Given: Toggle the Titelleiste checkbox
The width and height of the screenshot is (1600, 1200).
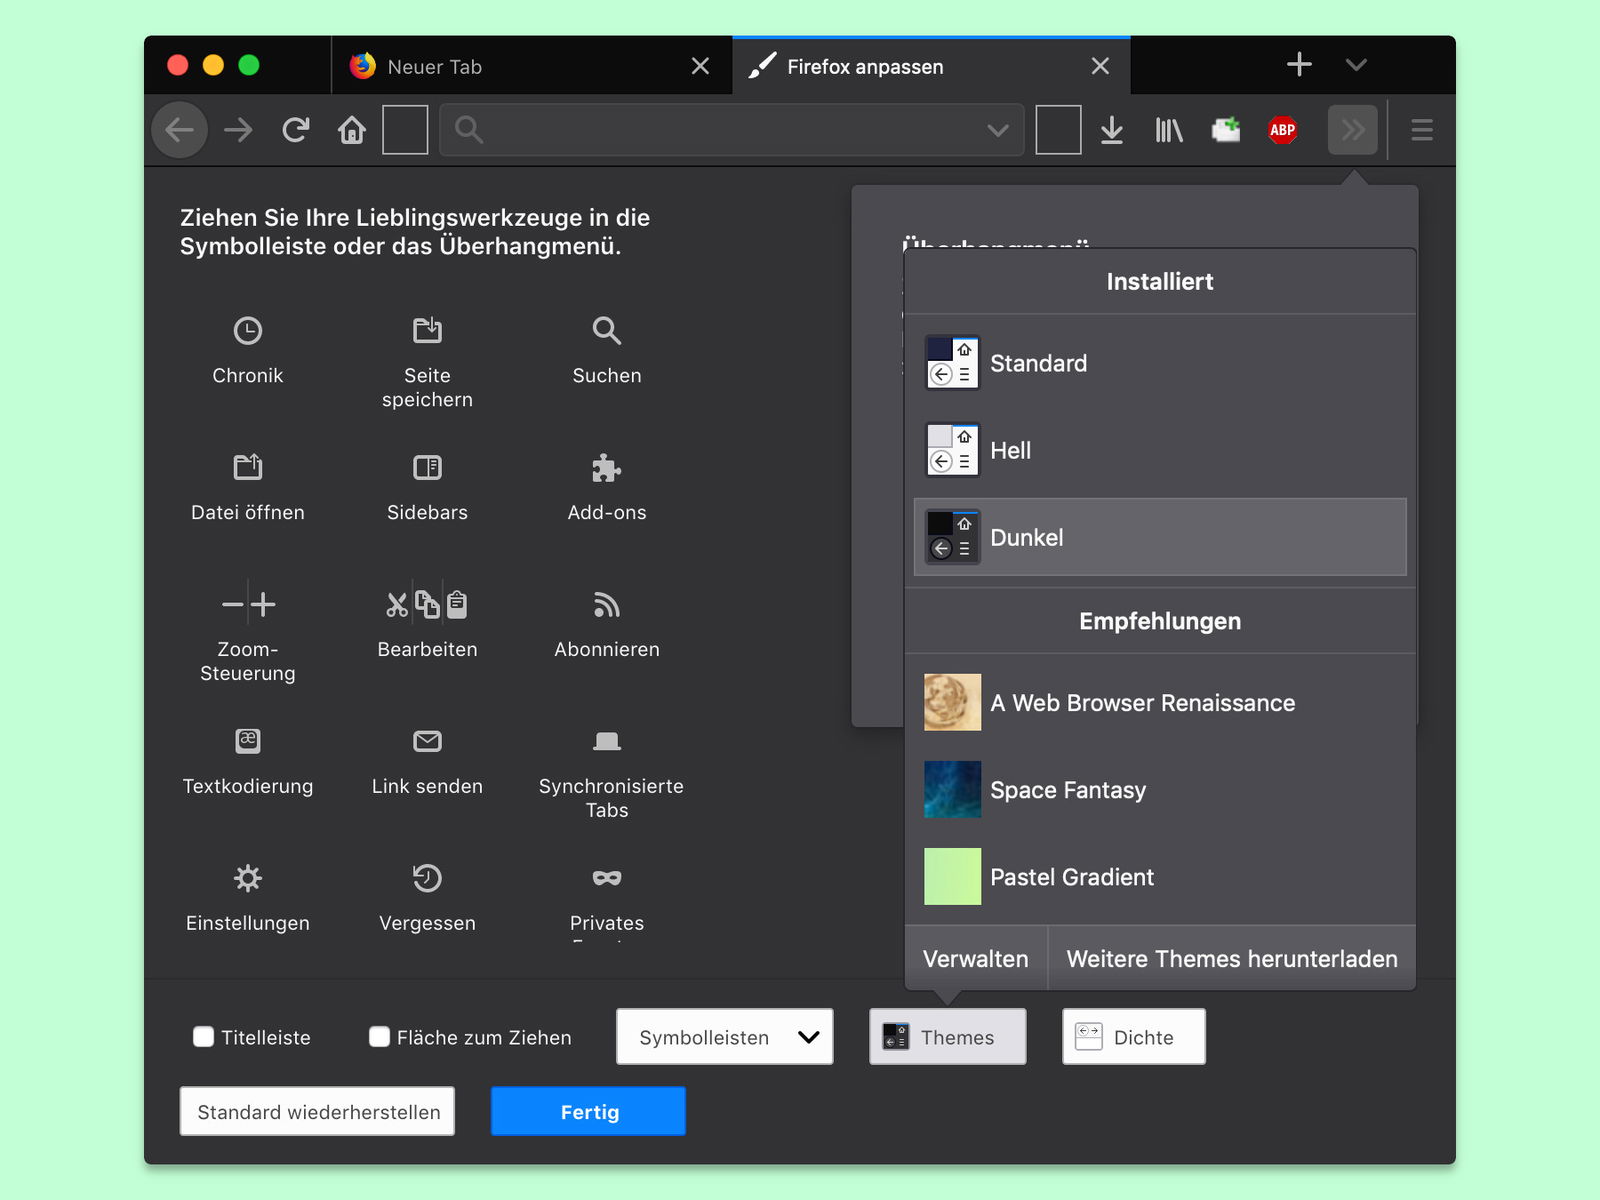Looking at the screenshot, I should coord(203,1037).
